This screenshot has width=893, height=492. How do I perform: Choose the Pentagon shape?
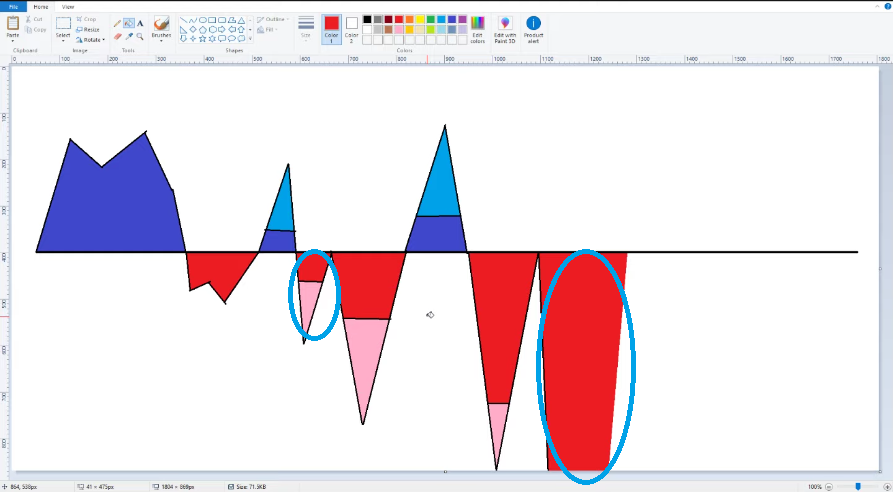pyautogui.click(x=203, y=30)
